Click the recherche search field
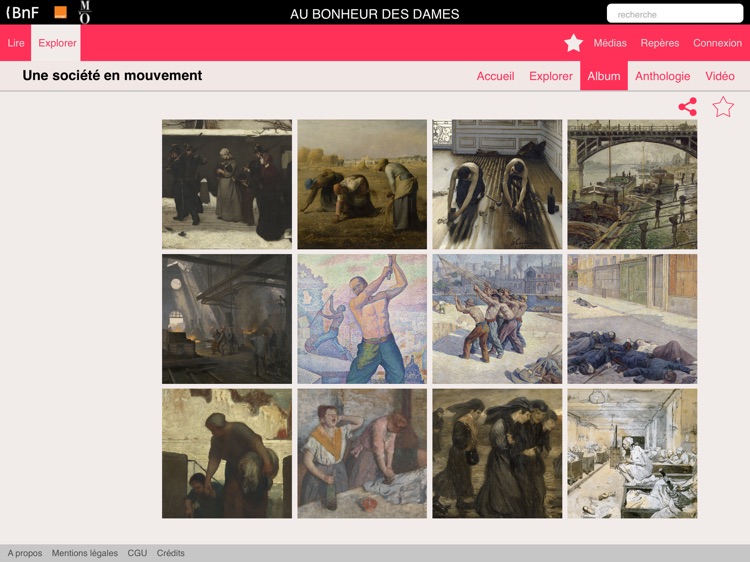 tap(674, 14)
